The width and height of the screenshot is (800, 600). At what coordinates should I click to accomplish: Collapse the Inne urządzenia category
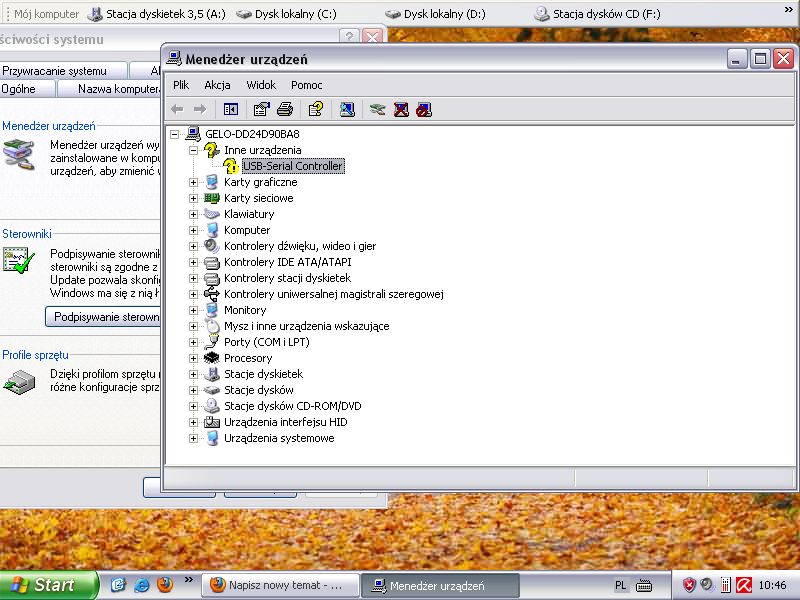[x=193, y=150]
